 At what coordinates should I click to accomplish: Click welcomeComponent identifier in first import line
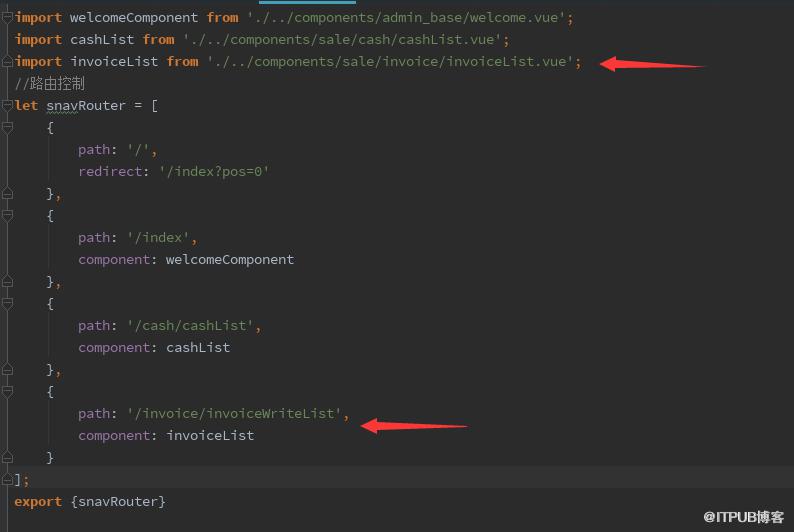tap(134, 18)
